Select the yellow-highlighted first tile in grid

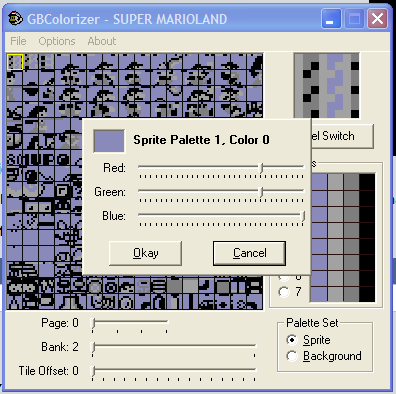click(15, 62)
